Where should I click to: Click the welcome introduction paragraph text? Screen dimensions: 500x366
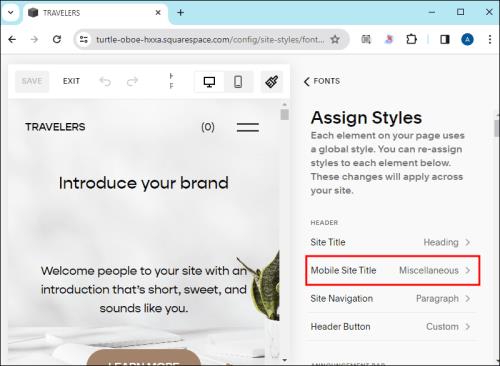(x=144, y=289)
